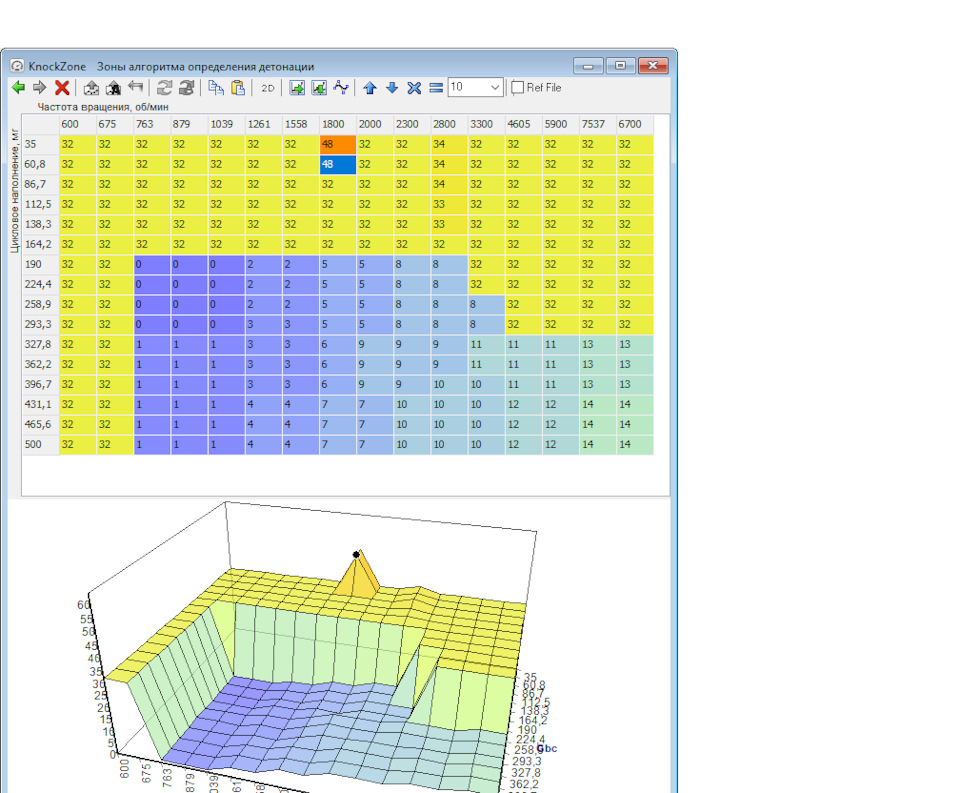Minimize the KnockZone window

tap(588, 66)
